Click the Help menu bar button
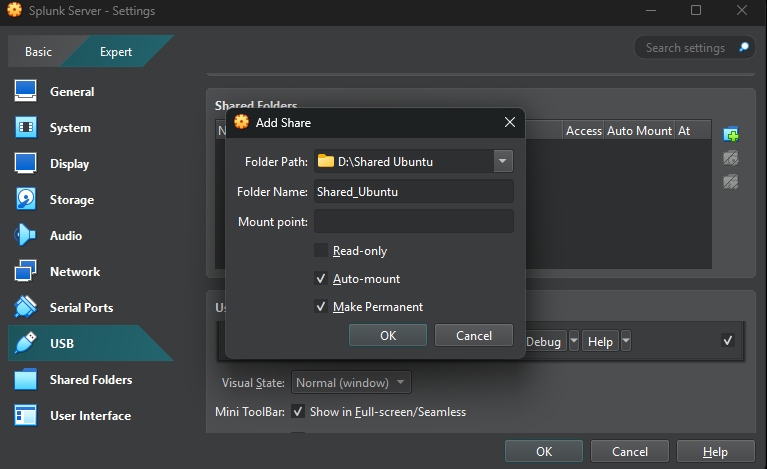767x469 pixels. coord(600,341)
